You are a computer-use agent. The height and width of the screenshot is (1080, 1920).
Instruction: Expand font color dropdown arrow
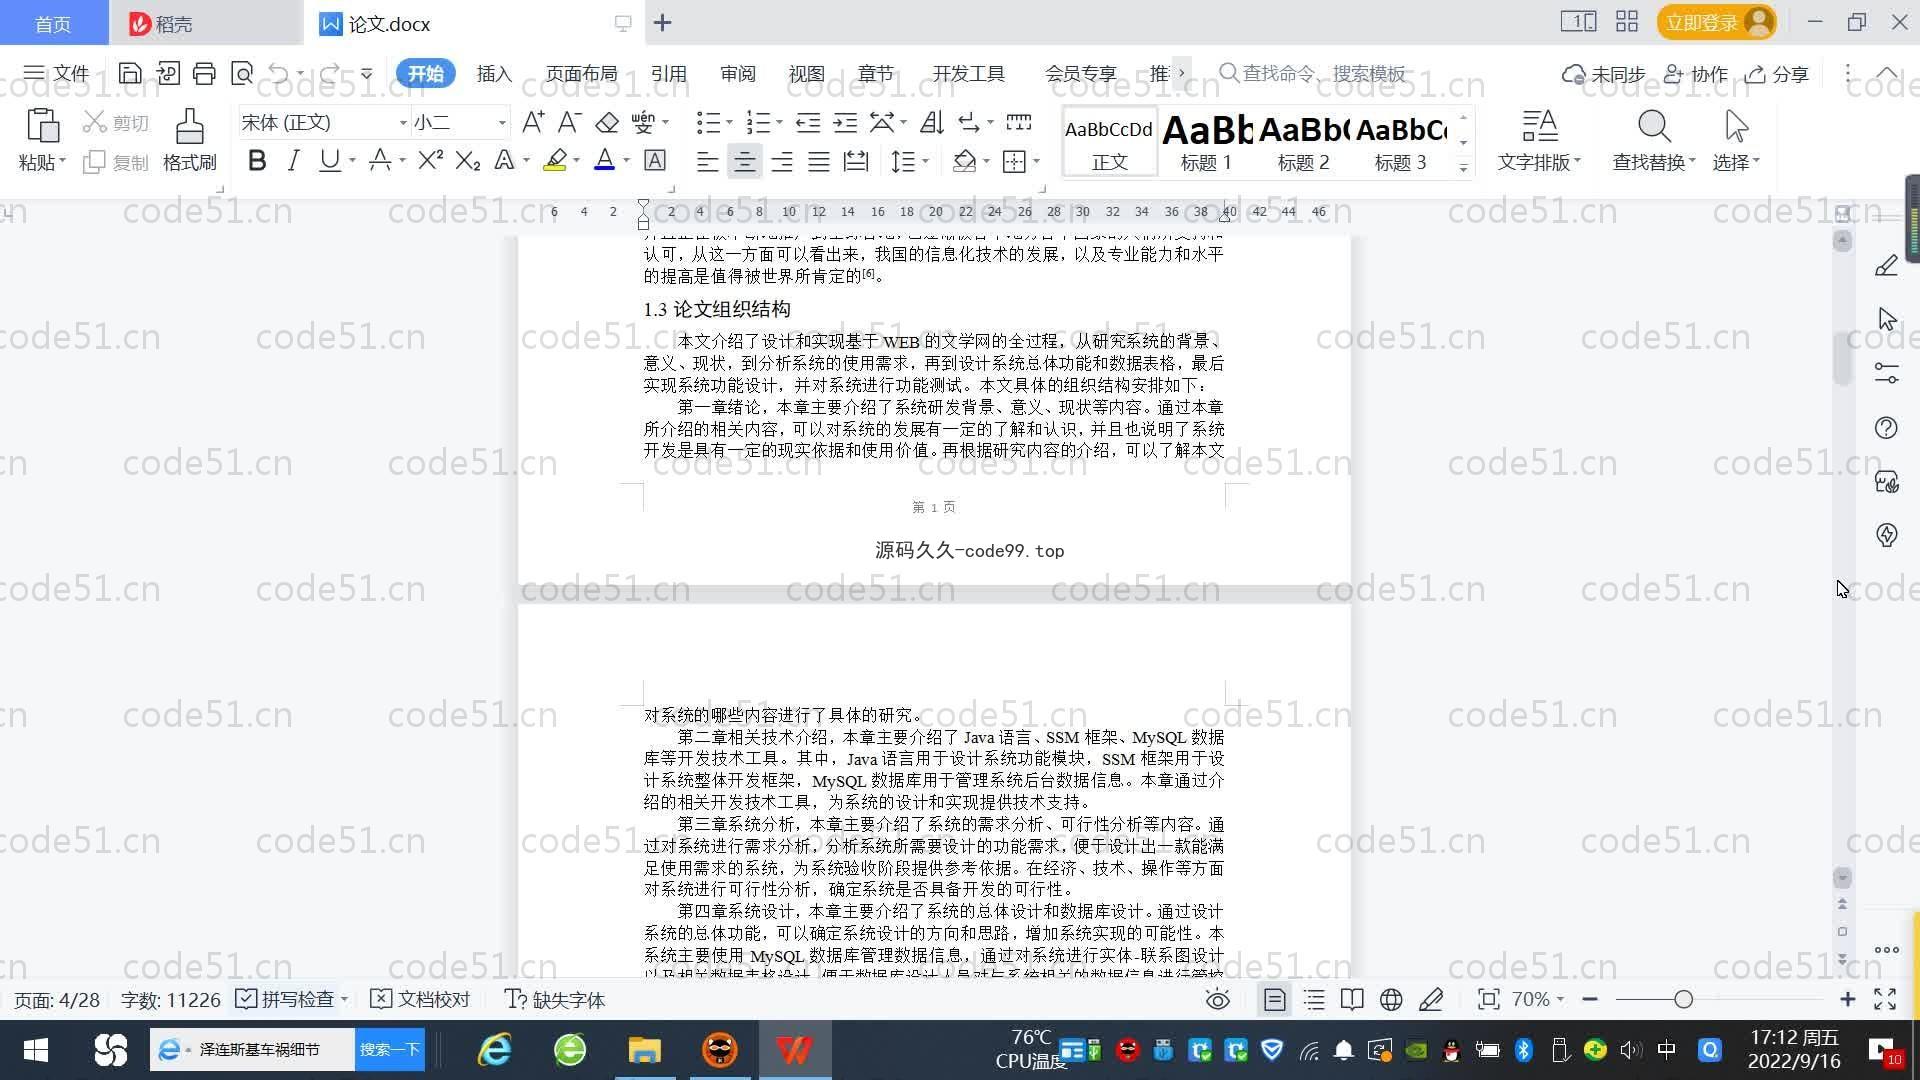point(627,161)
